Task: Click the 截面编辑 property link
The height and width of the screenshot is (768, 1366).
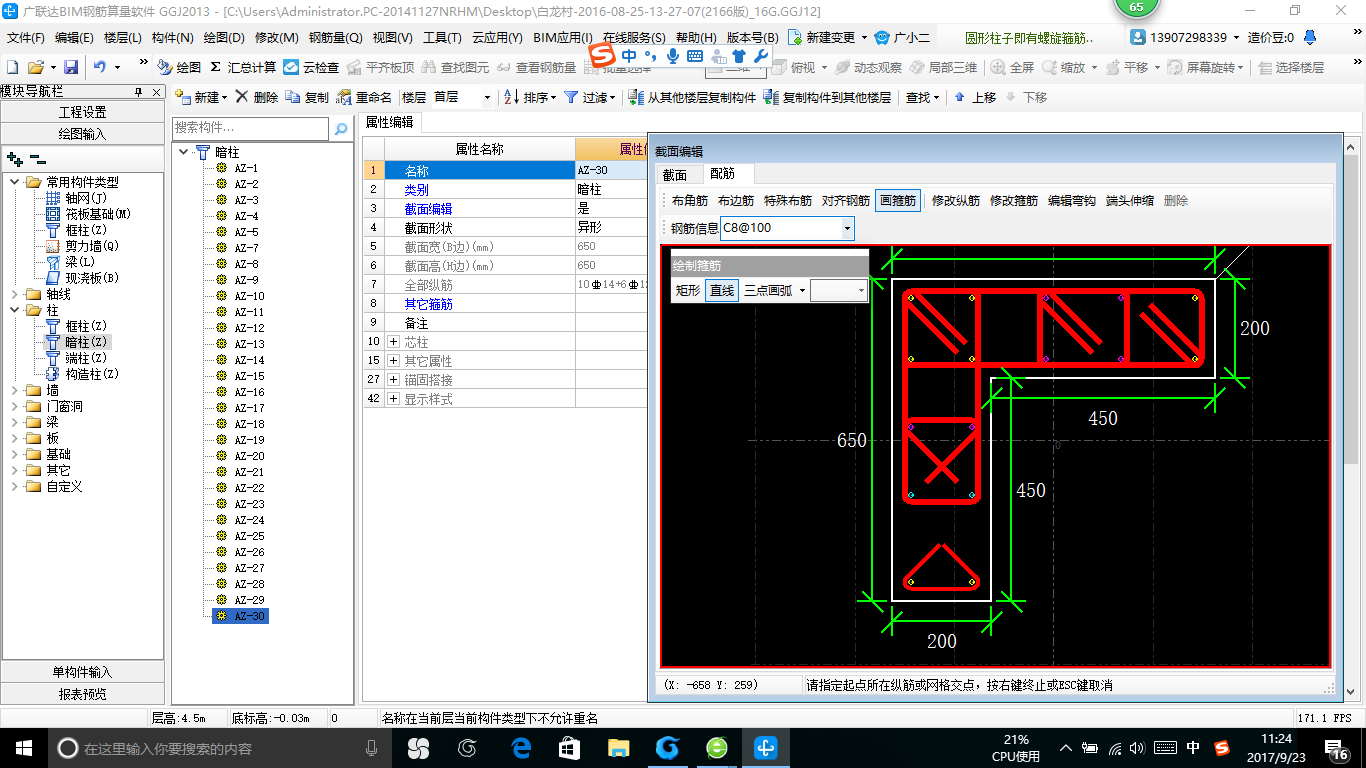Action: click(428, 208)
